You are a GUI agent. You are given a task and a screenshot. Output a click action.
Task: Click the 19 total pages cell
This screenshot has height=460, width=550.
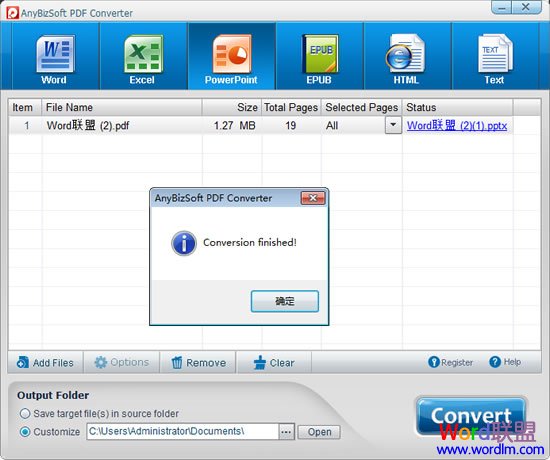click(x=290, y=126)
